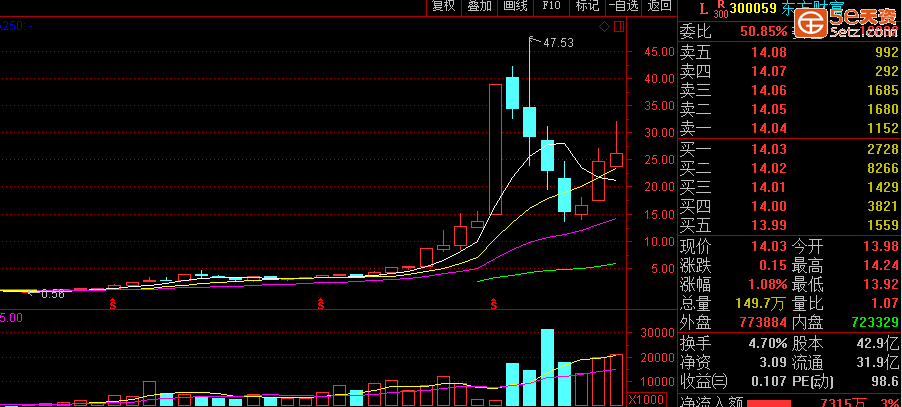Click the leftmost red S event marker
Image resolution: width=902 pixels, height=407 pixels.
pyautogui.click(x=113, y=304)
